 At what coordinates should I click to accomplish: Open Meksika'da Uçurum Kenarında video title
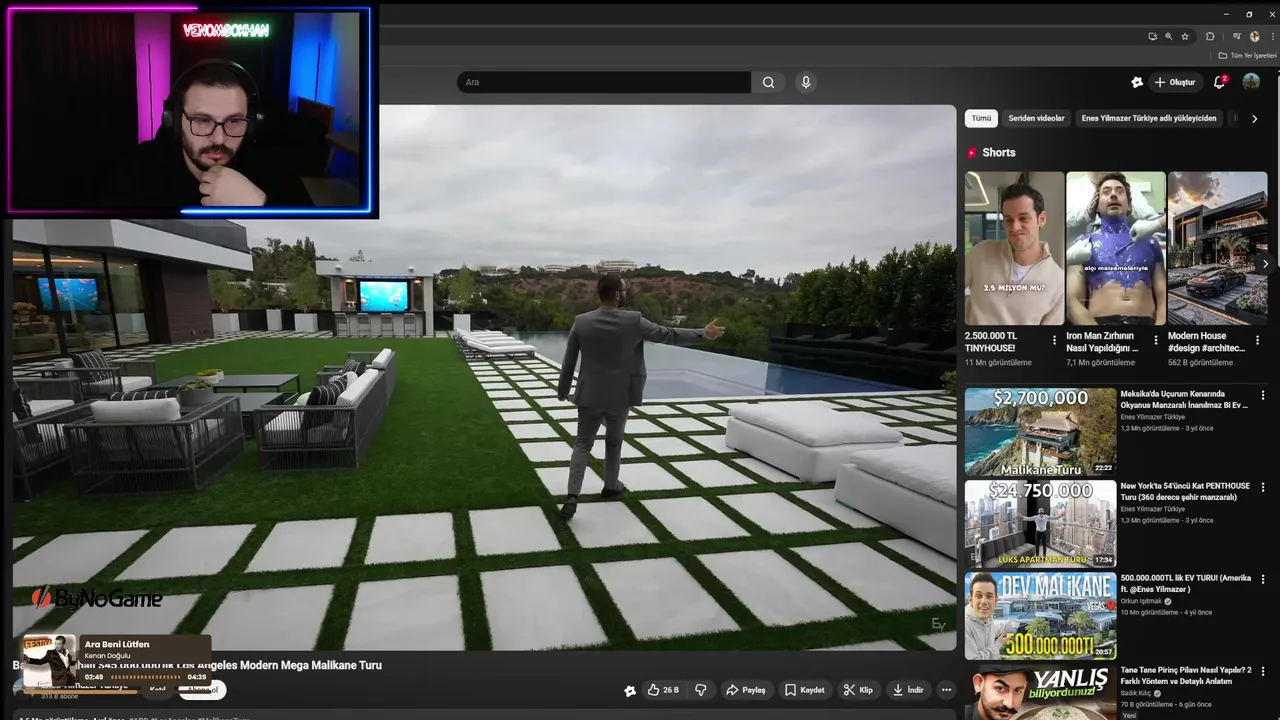tap(1184, 399)
